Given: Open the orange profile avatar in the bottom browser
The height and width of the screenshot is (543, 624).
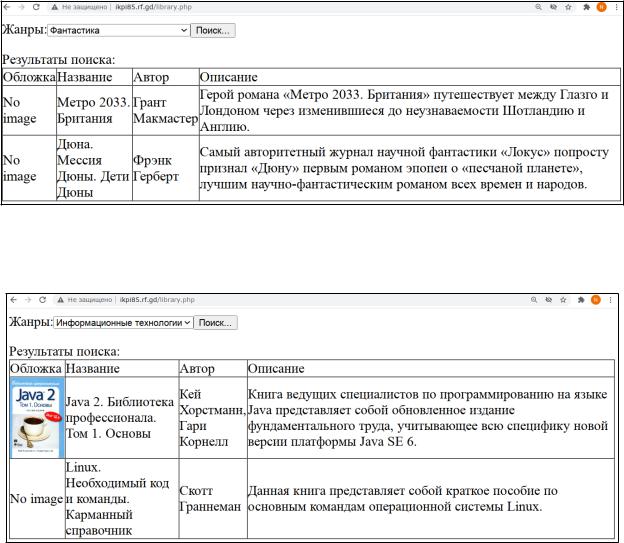Looking at the screenshot, I should 597,299.
